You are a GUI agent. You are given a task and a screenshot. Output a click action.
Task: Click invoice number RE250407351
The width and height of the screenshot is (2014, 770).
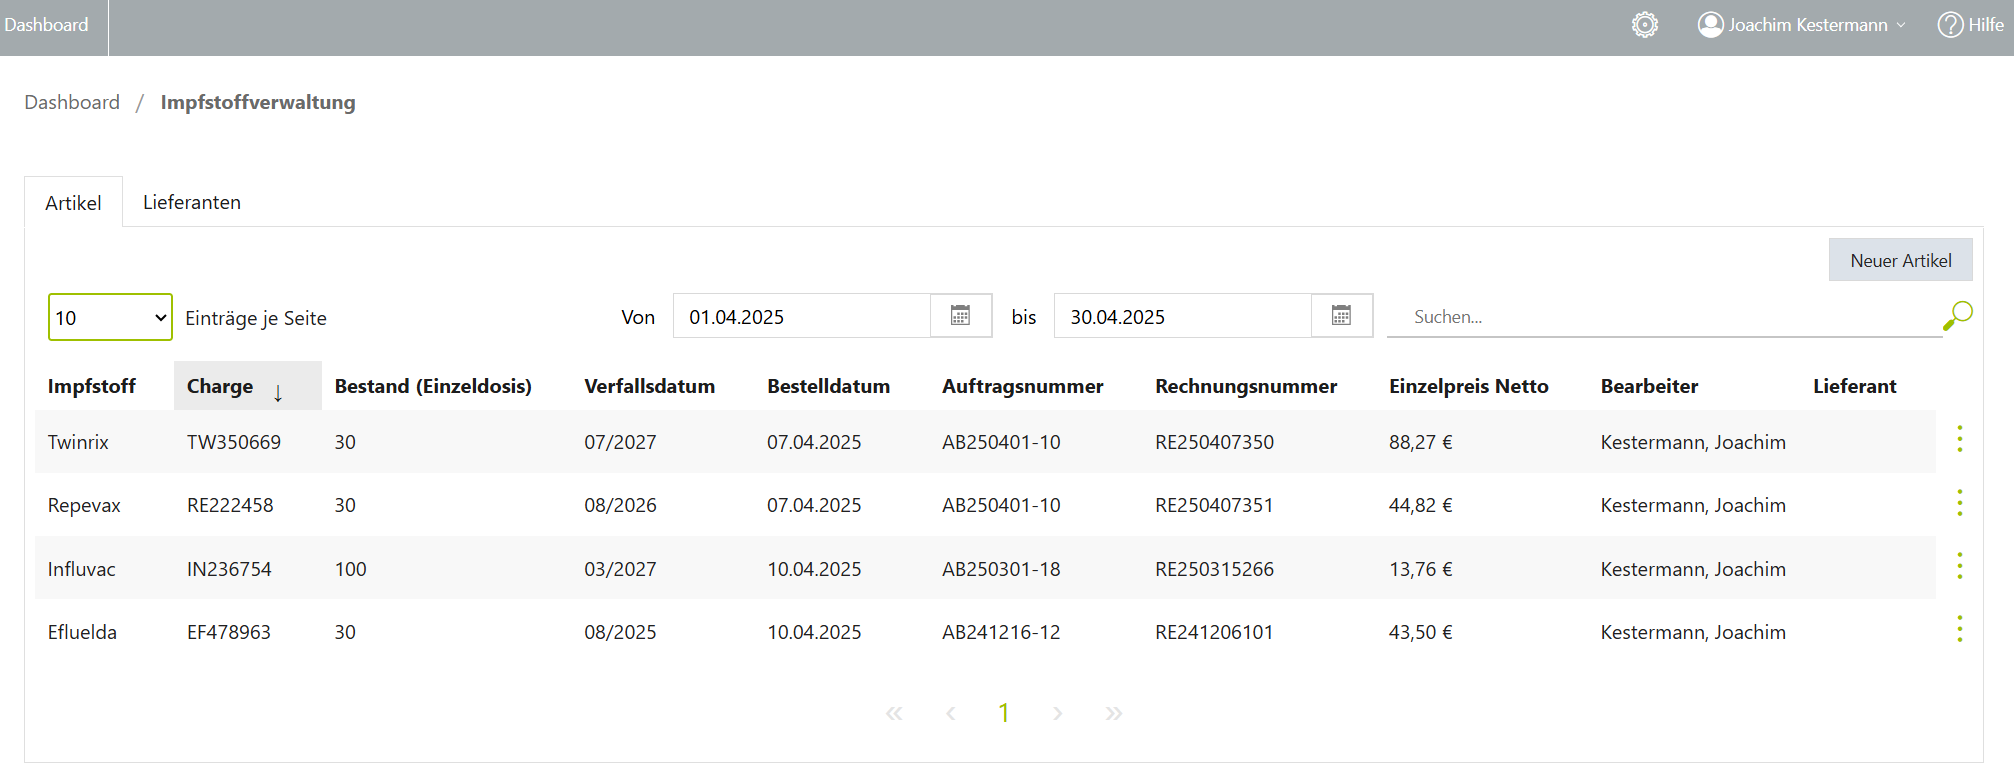pos(1215,505)
